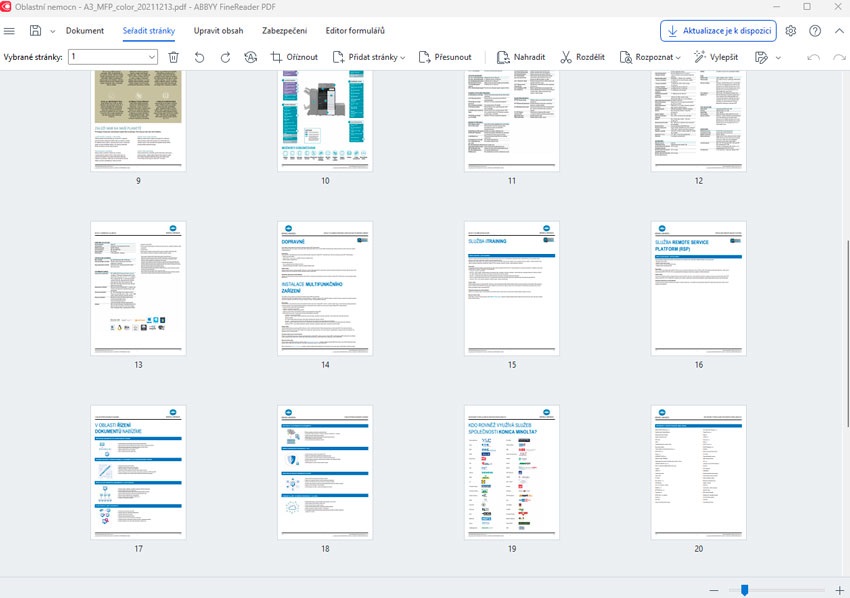
Task: Select page 15 thumbnail
Action: (512, 288)
